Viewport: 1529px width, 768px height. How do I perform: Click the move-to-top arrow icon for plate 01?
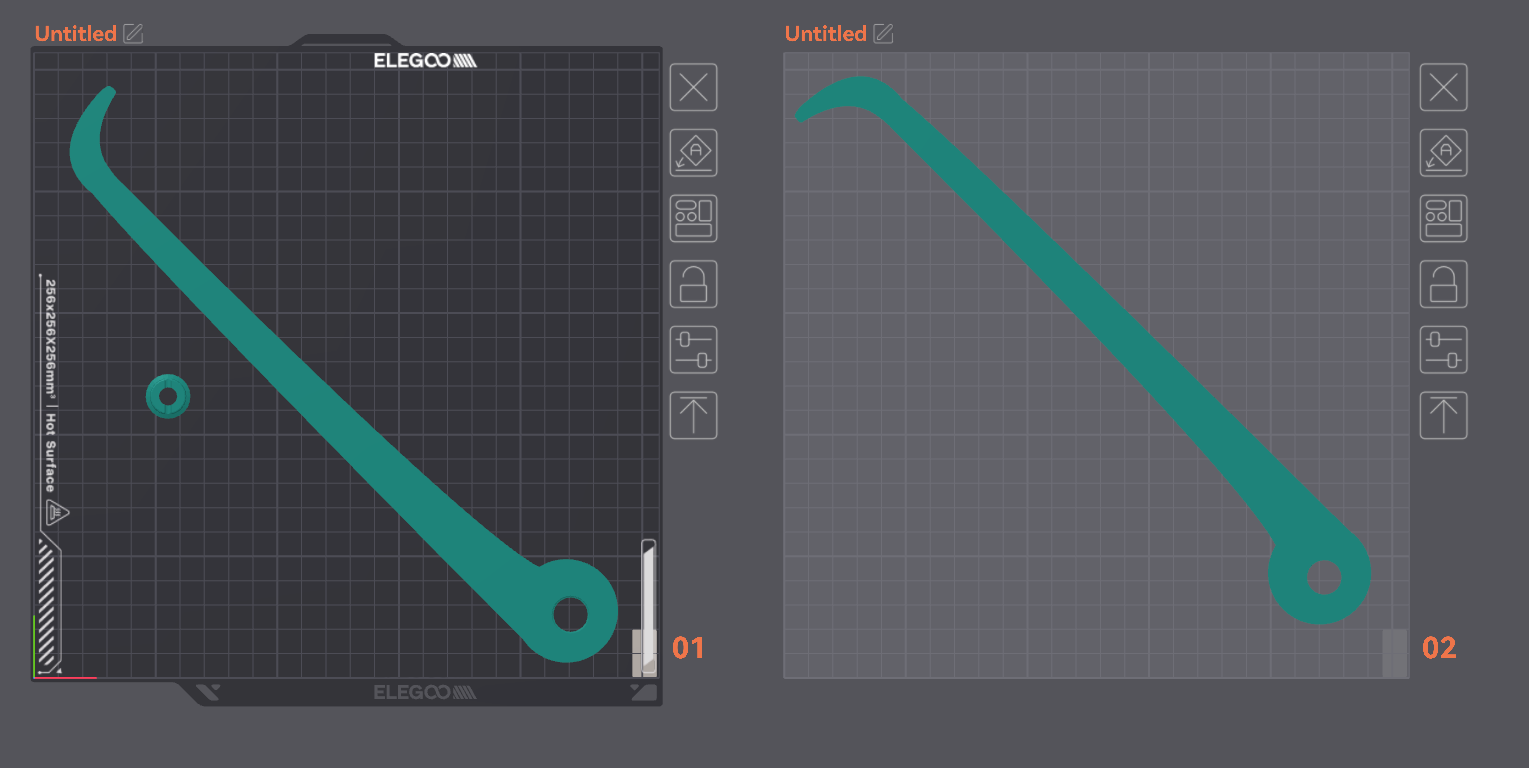(x=693, y=415)
